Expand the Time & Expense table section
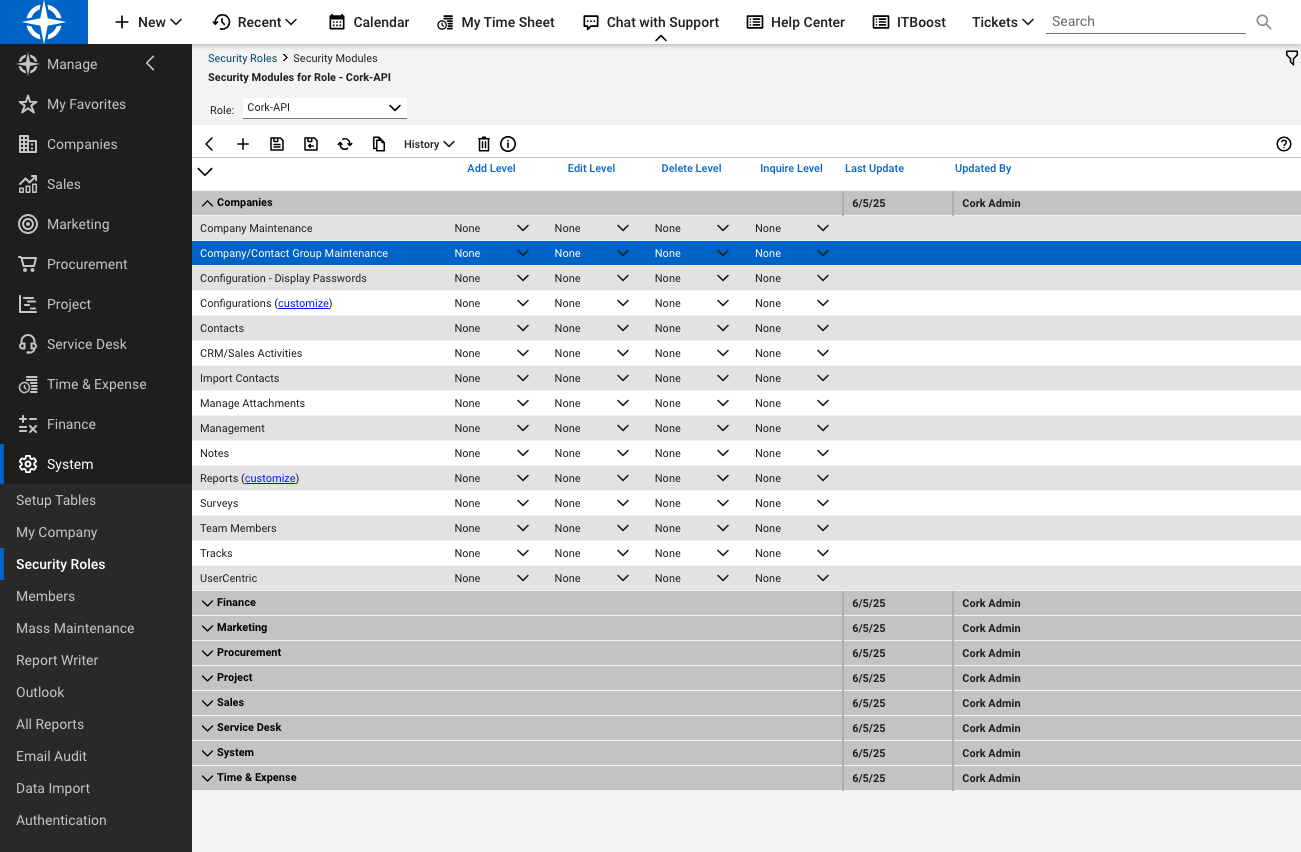 pos(208,778)
